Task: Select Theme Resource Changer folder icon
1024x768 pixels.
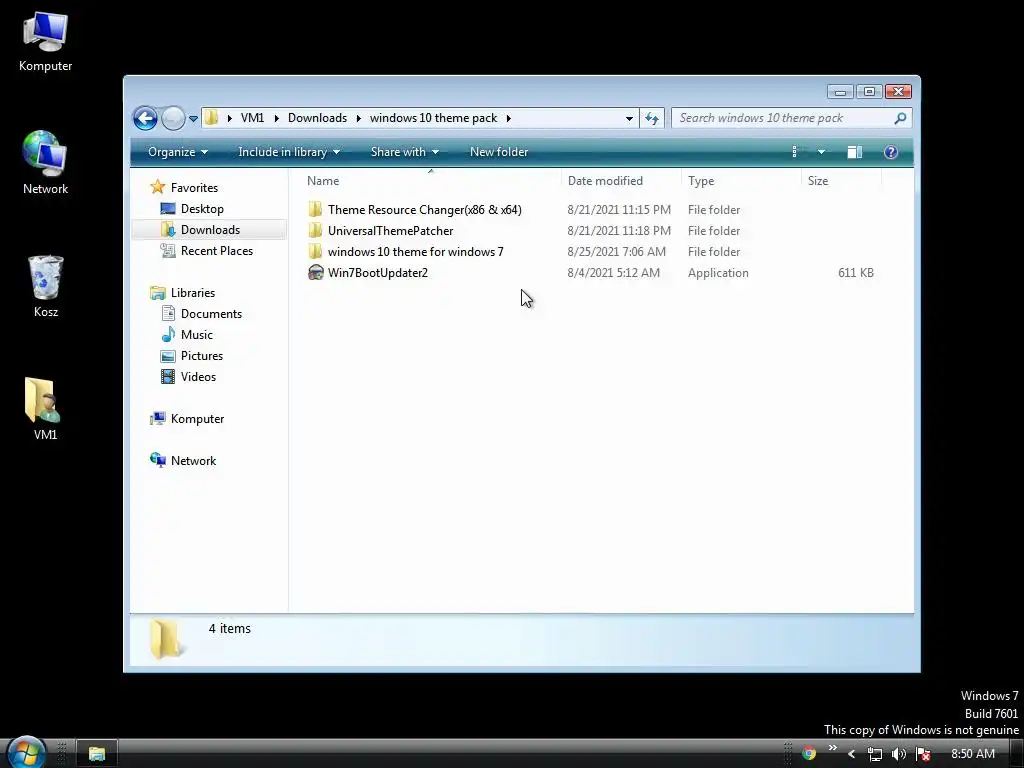Action: point(315,209)
